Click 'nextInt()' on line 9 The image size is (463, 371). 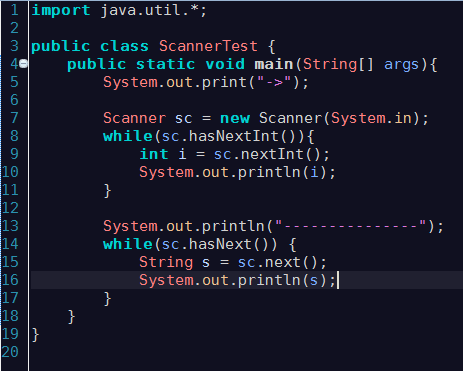[x=280, y=155]
